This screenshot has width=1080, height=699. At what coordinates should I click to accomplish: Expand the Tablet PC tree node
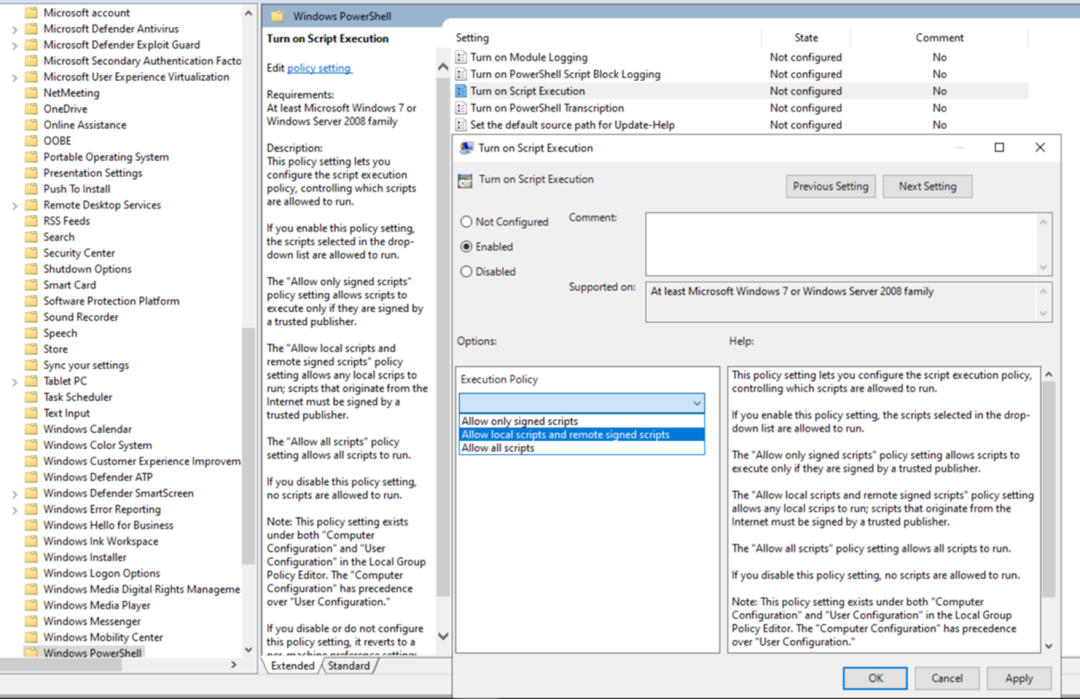[x=14, y=382]
